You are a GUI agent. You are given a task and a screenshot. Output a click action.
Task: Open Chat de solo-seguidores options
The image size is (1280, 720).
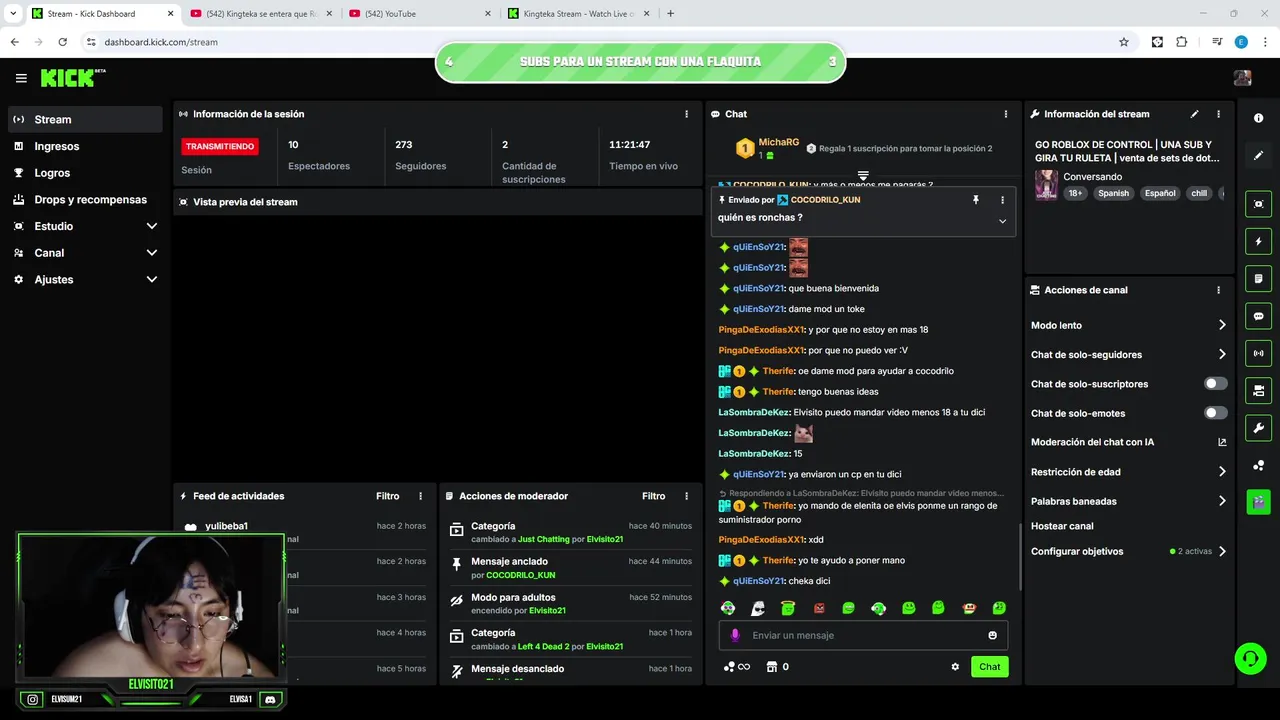(x=1129, y=354)
